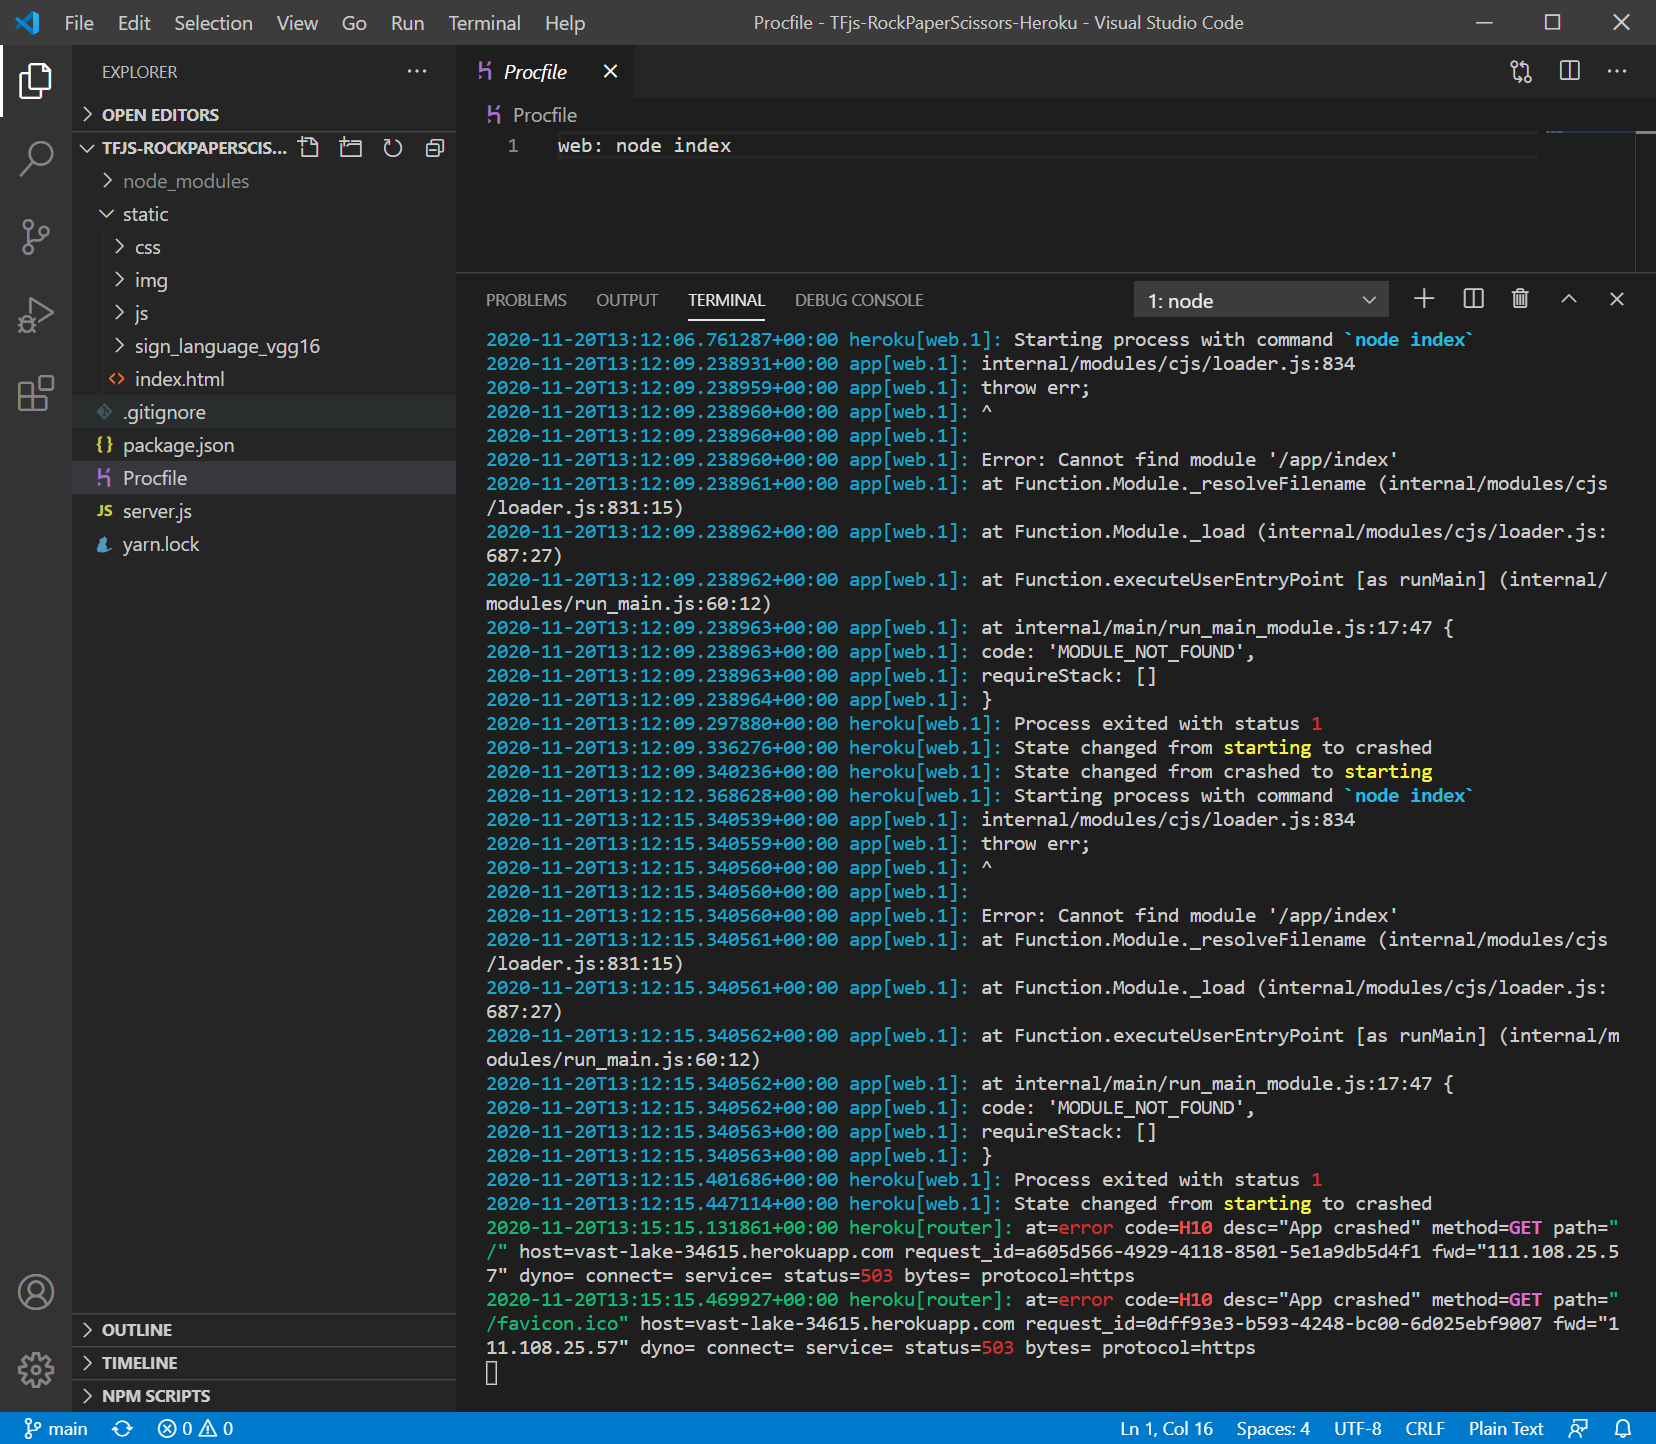
Task: Split the terminal pane
Action: tap(1473, 298)
